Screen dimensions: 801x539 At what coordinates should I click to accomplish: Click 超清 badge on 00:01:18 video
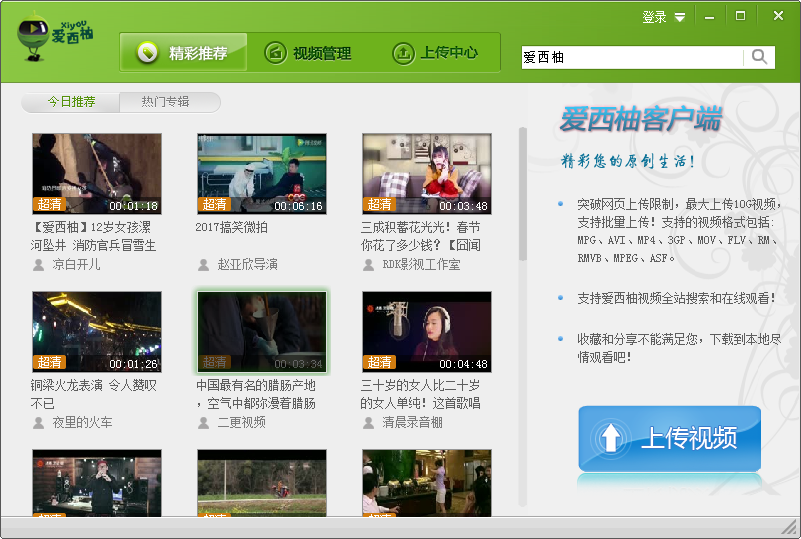(50, 204)
